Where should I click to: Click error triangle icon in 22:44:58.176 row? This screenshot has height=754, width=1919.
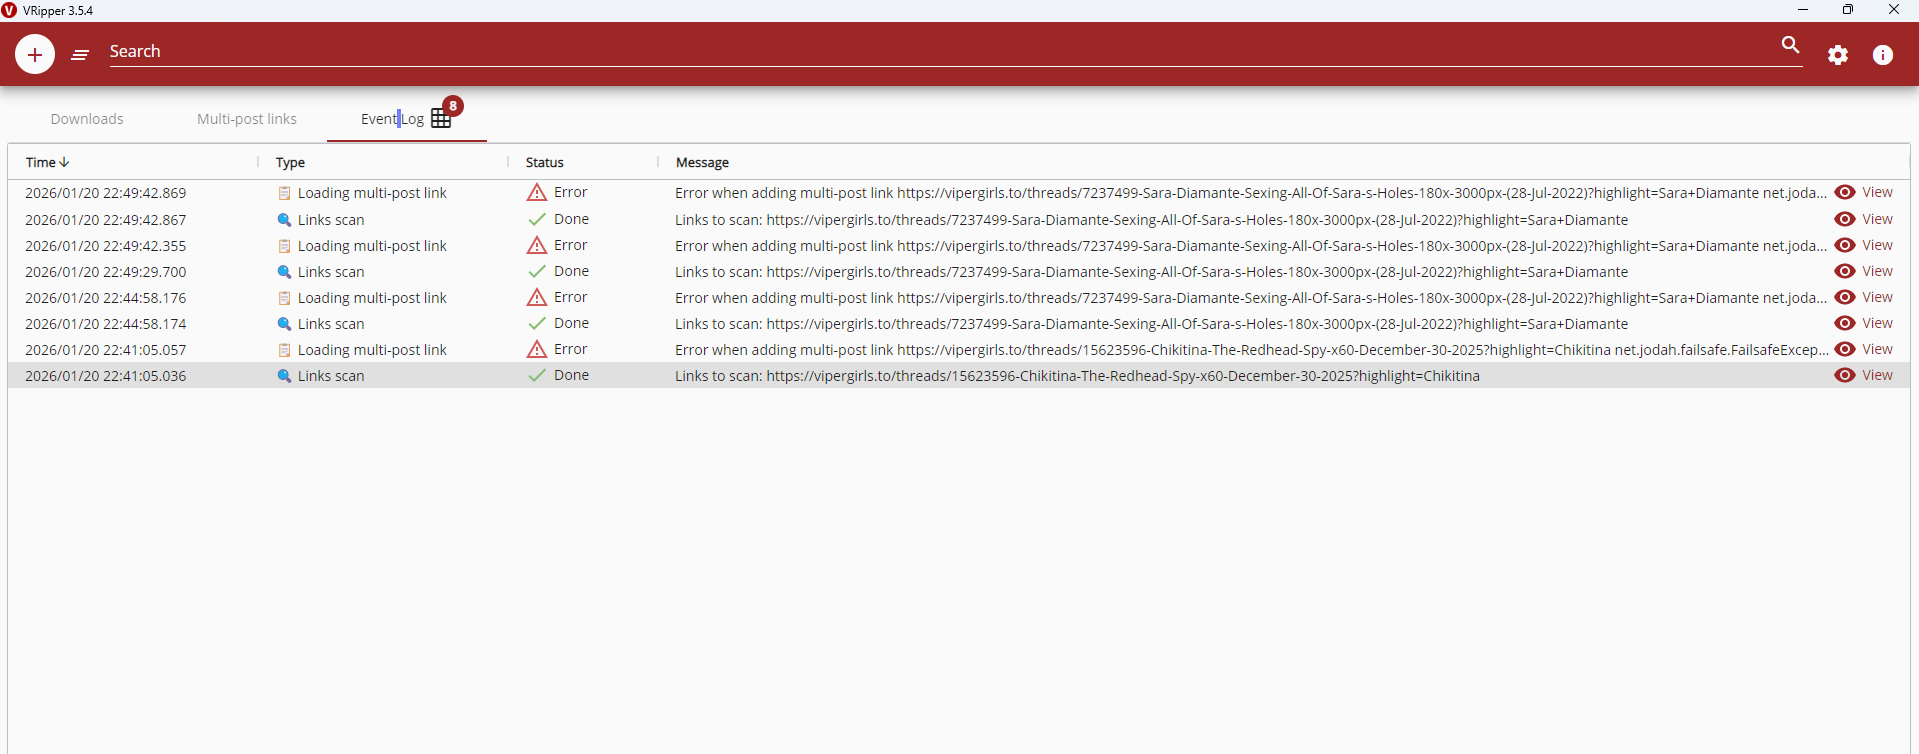point(537,297)
